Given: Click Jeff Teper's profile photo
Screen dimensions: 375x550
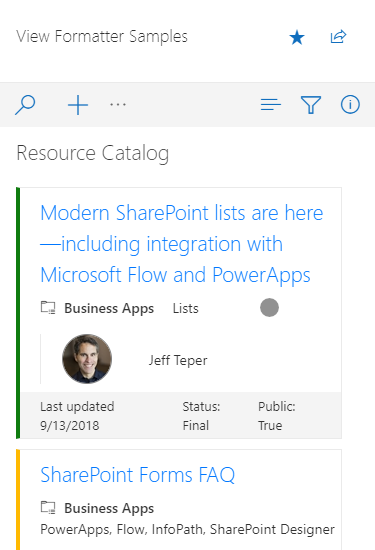Looking at the screenshot, I should (87, 359).
